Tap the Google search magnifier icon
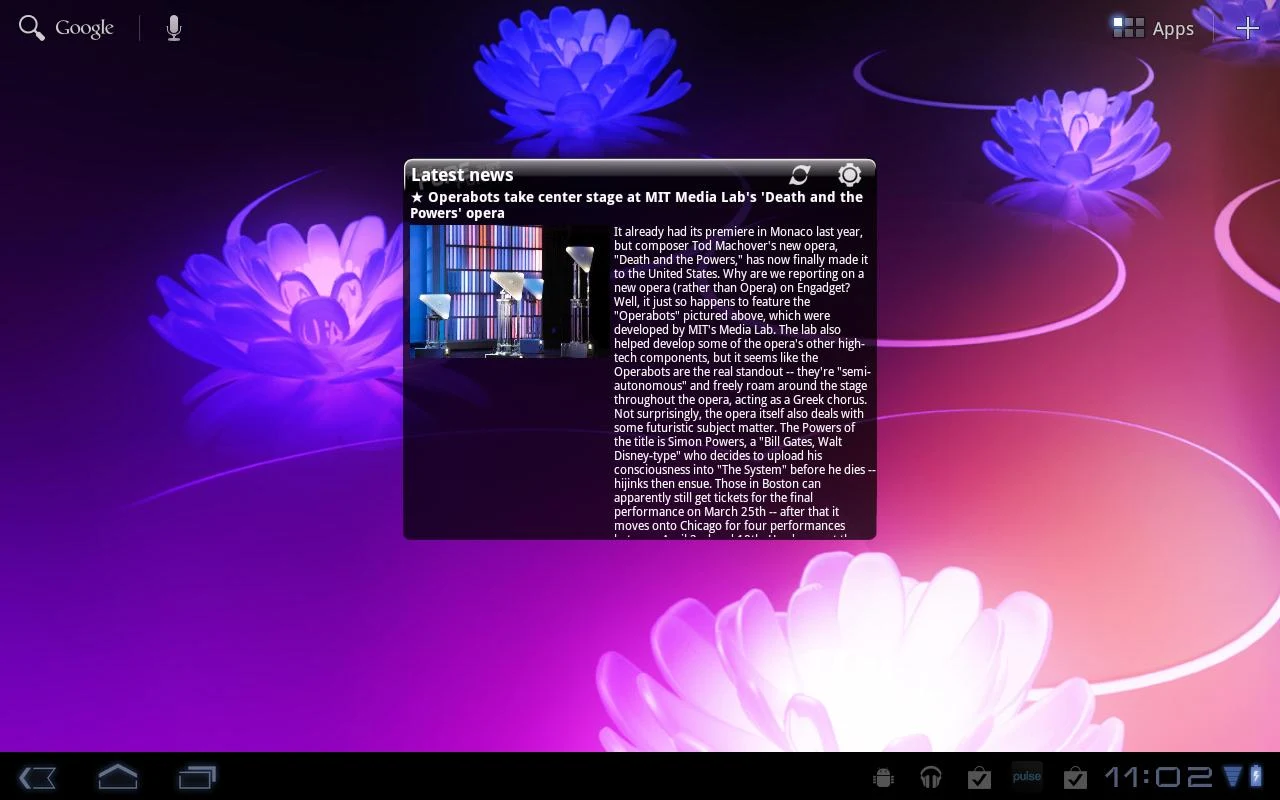Screen dimensions: 1280x800 [32, 28]
